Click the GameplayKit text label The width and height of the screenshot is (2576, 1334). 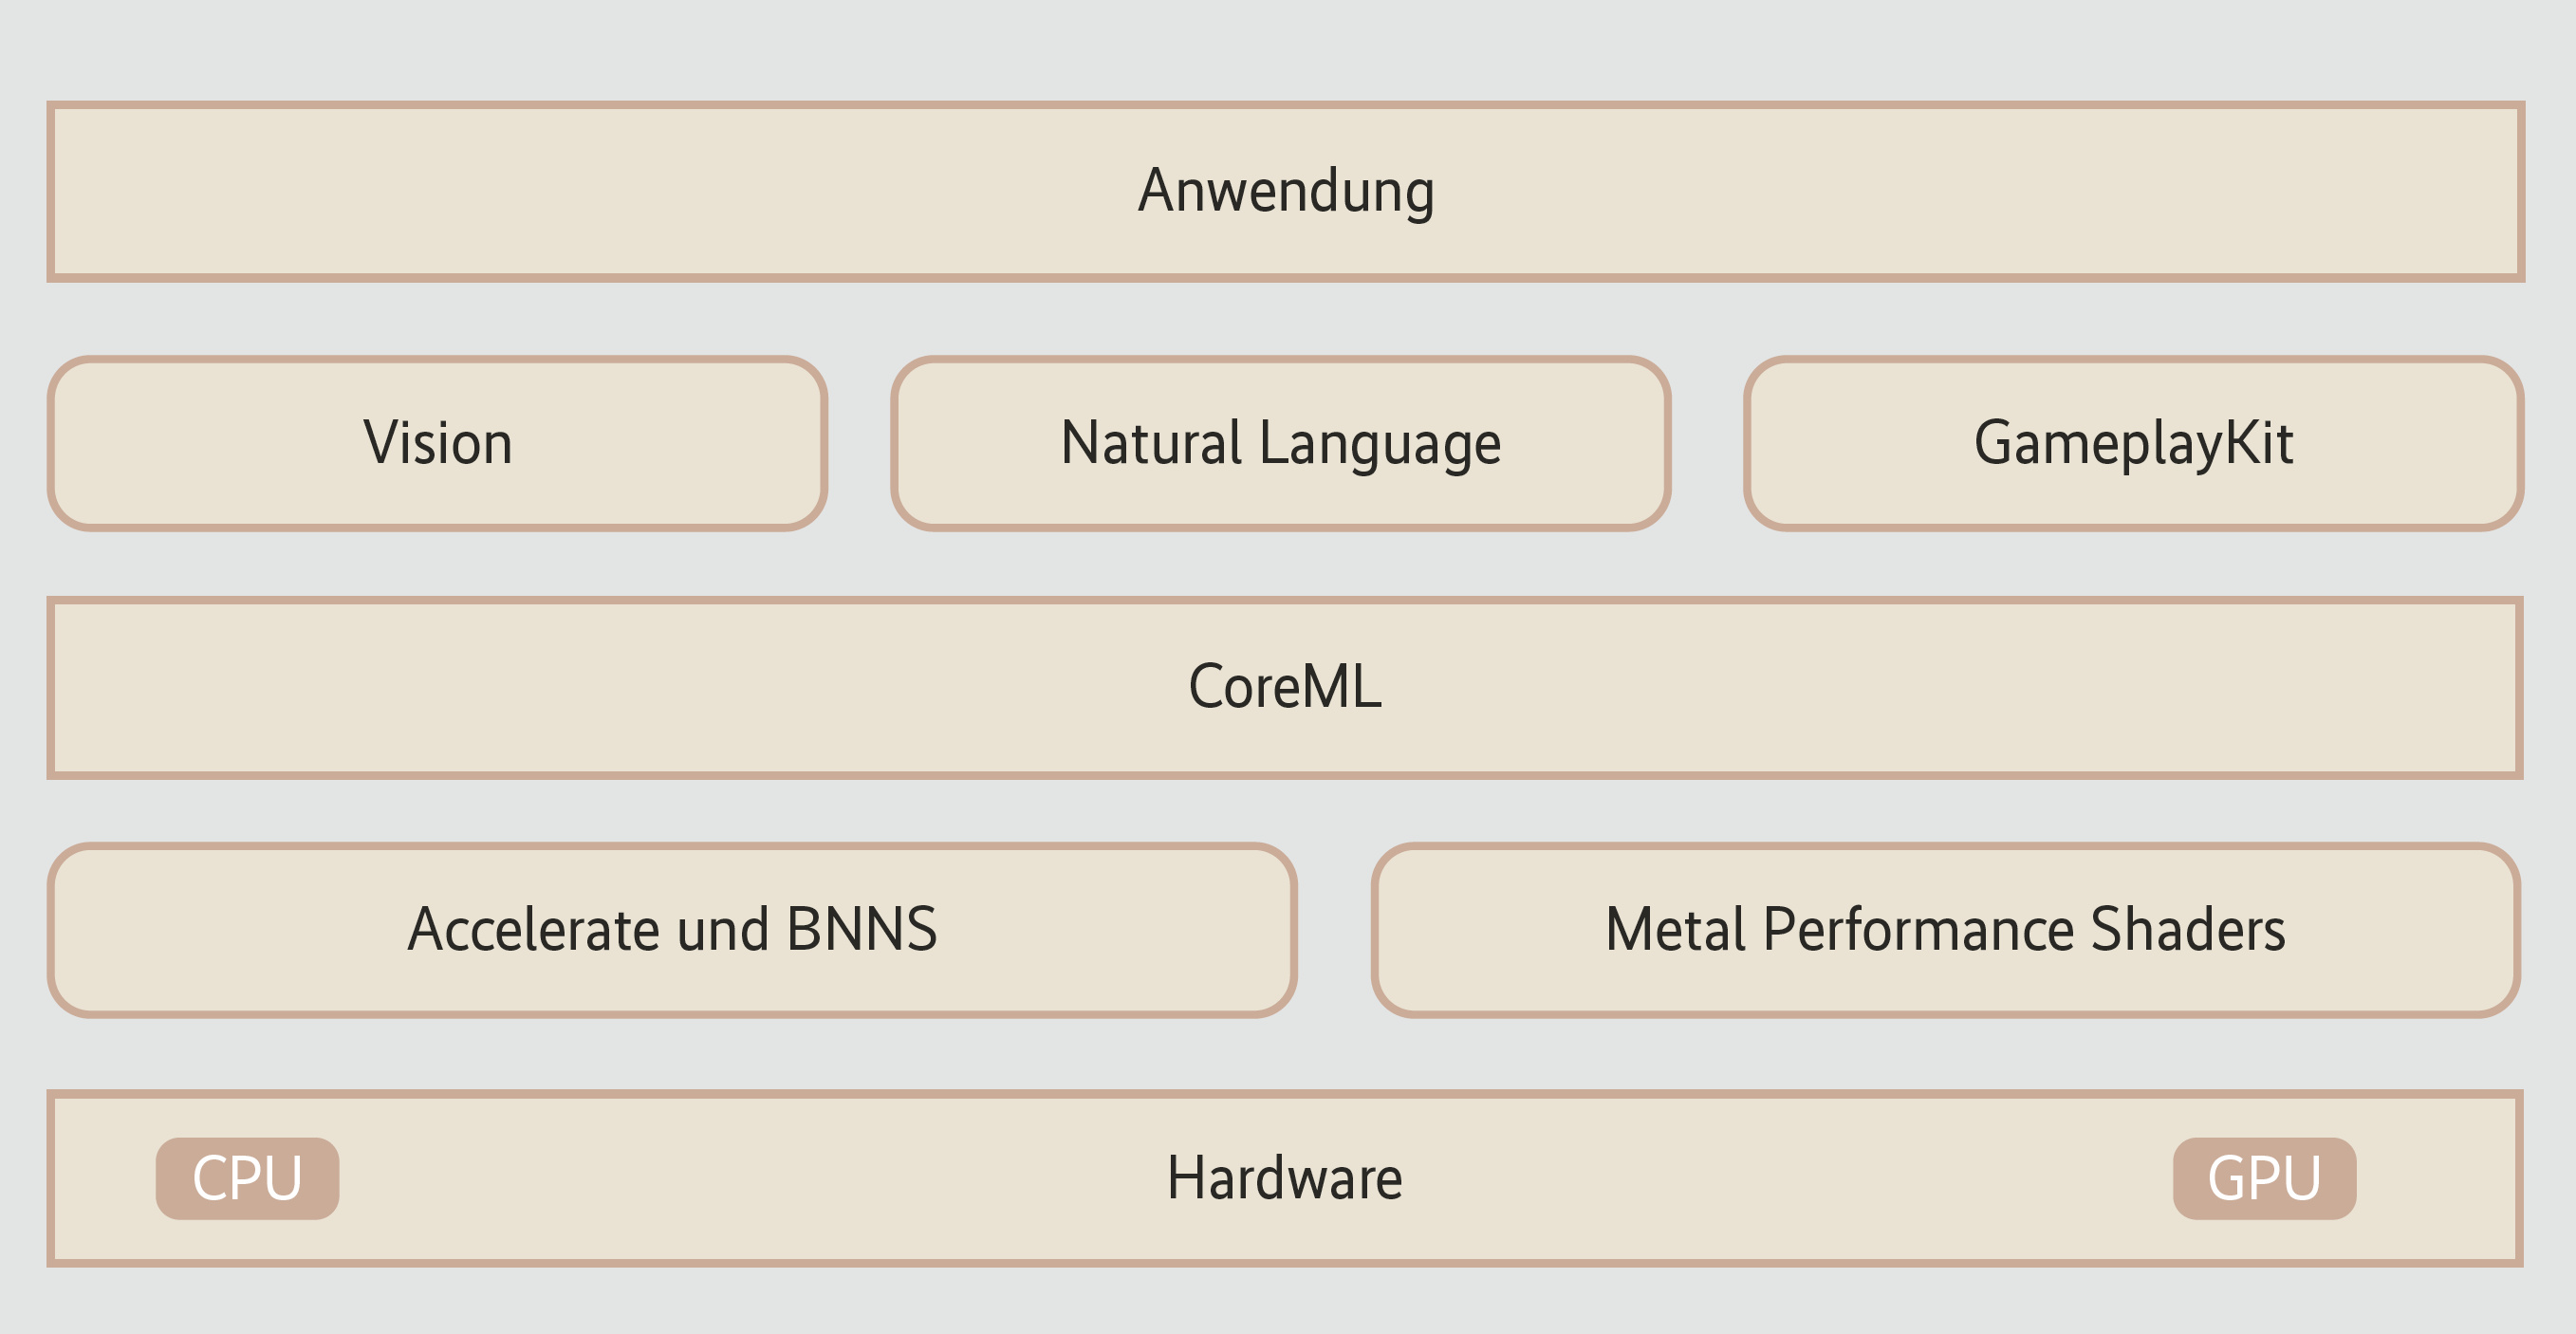tap(2133, 443)
